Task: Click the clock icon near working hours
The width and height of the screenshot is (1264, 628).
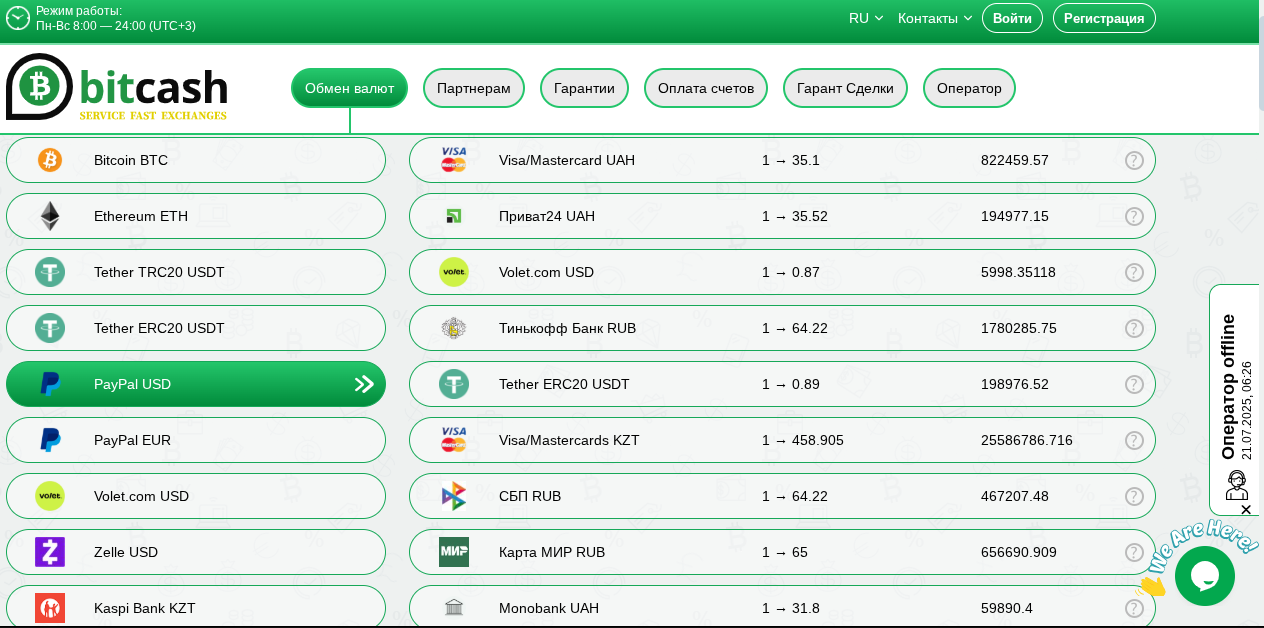Action: [x=18, y=18]
